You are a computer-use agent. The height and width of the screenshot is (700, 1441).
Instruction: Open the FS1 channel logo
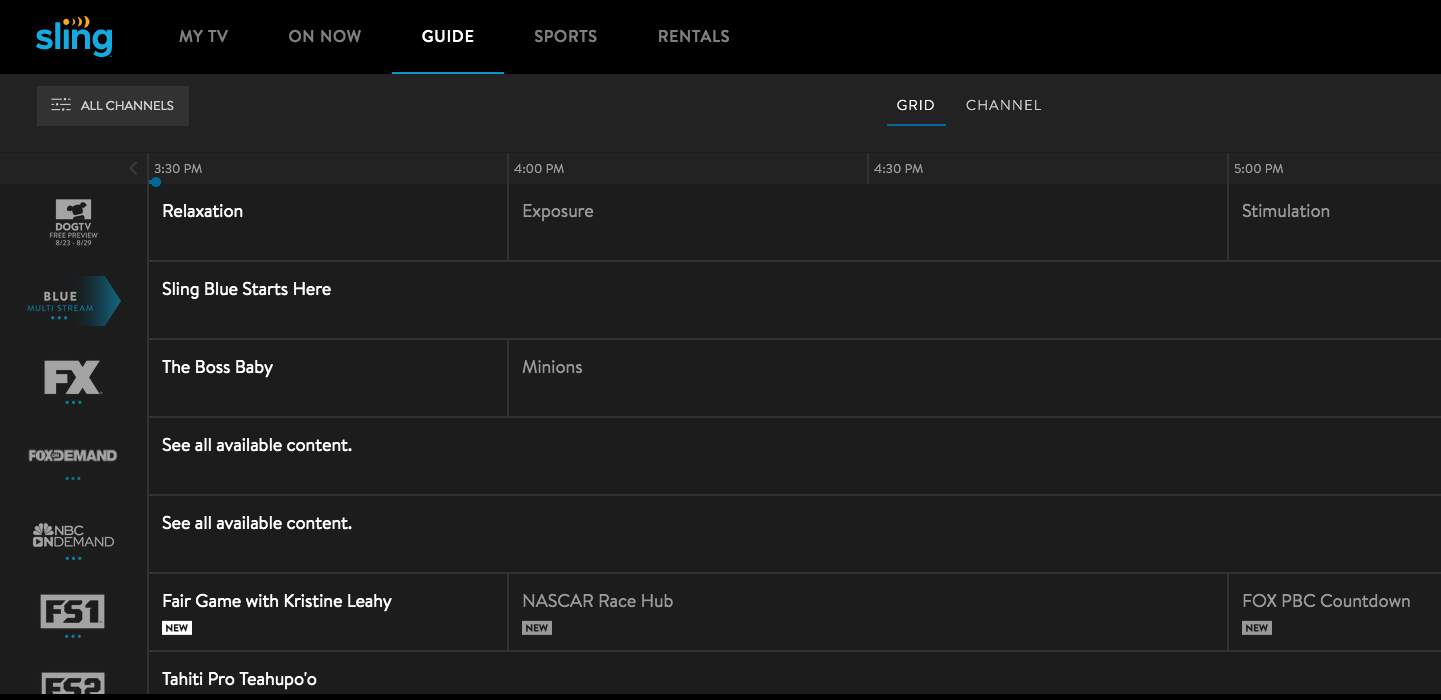pos(71,611)
